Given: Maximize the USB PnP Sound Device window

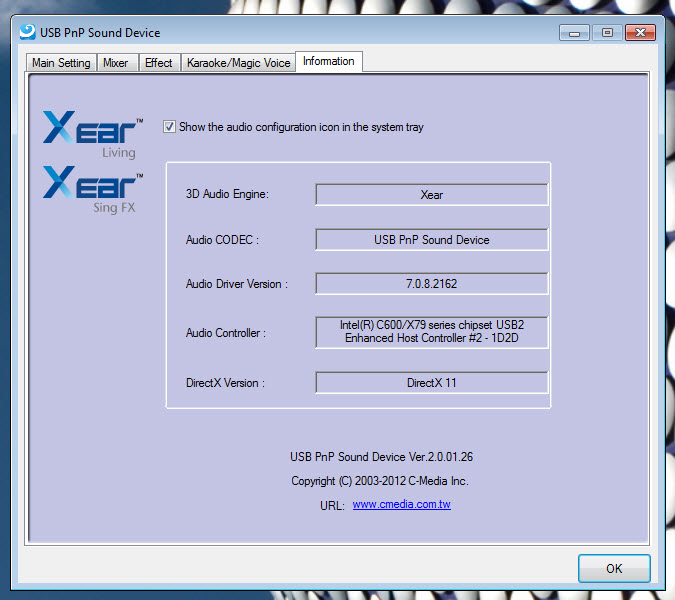Looking at the screenshot, I should point(607,33).
